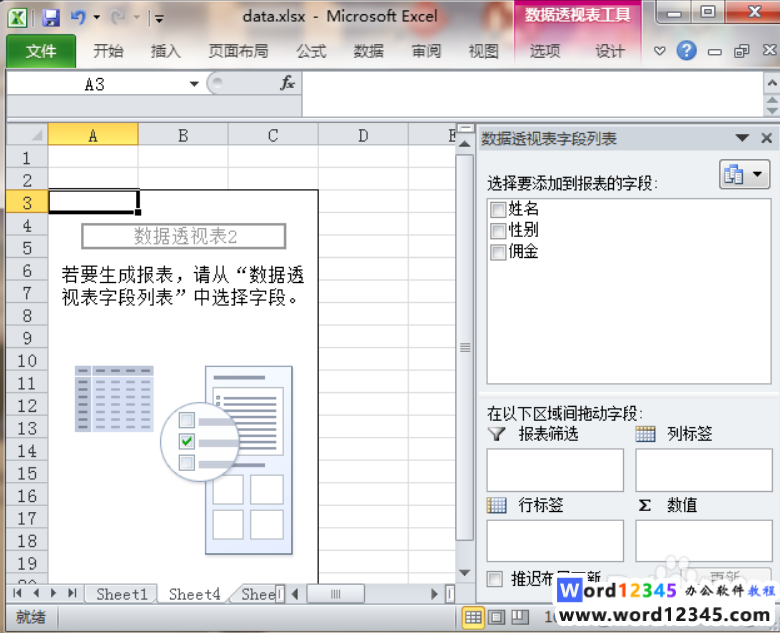Open the field list layout view dropdown
This screenshot has width=780, height=633.
[x=744, y=174]
